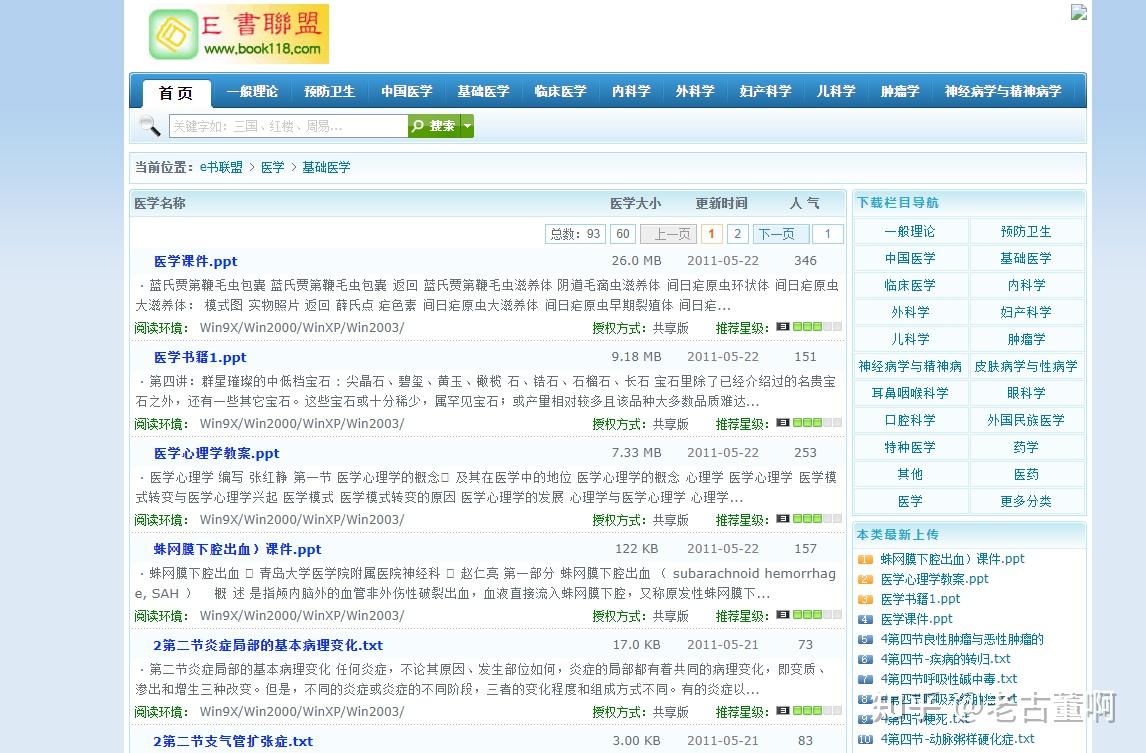Open the 医学课件.ppt file title link
This screenshot has height=753, width=1146.
click(x=195, y=261)
